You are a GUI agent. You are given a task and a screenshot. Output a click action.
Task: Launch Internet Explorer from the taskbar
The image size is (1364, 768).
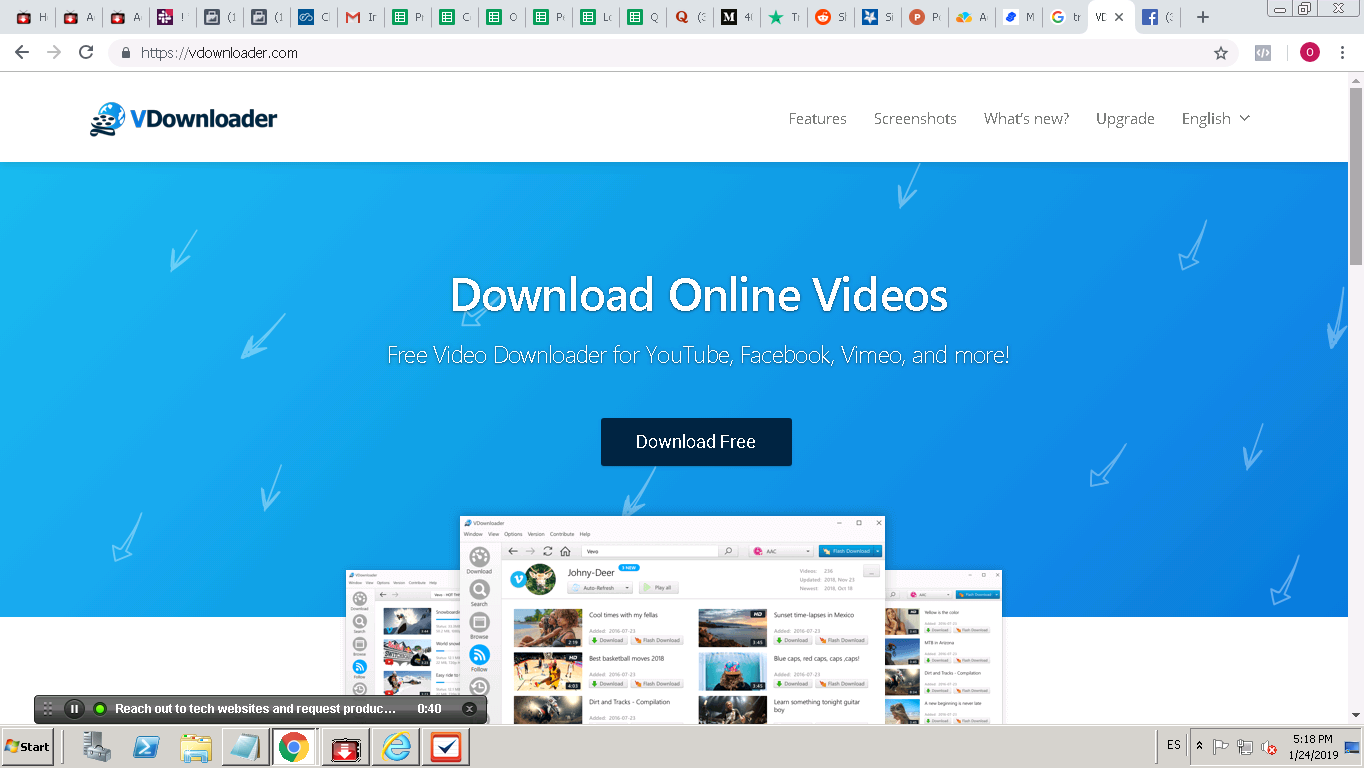point(396,747)
